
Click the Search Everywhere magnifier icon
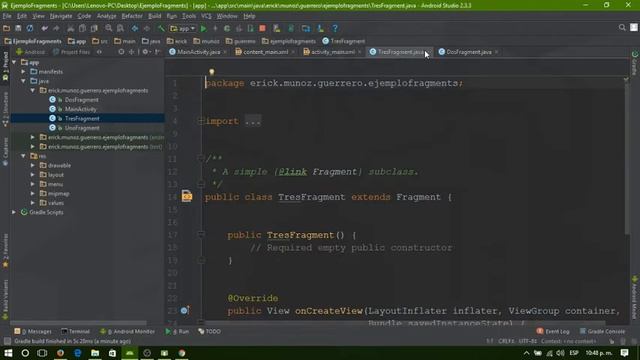(622, 27)
